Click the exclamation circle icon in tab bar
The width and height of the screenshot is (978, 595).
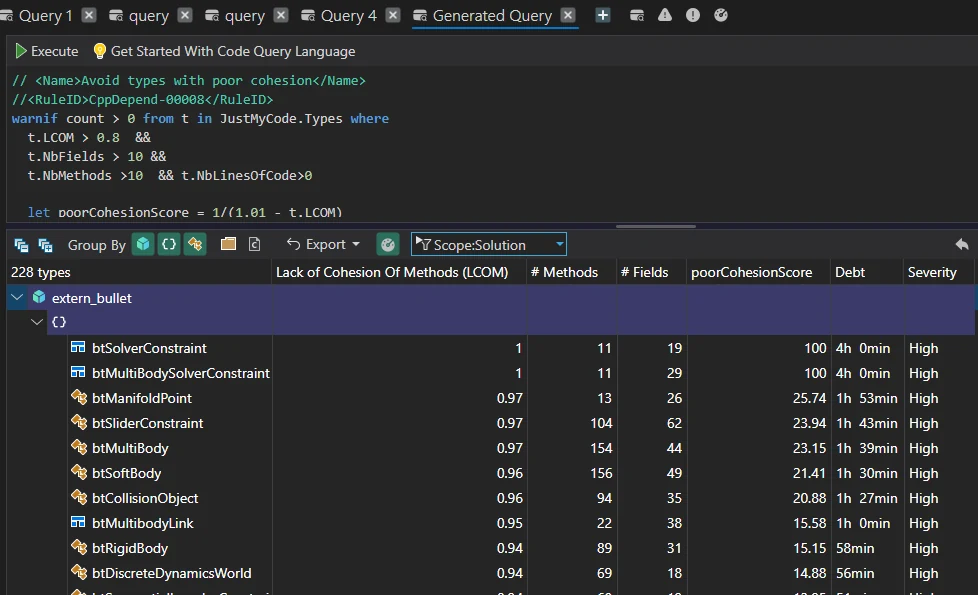(x=693, y=15)
